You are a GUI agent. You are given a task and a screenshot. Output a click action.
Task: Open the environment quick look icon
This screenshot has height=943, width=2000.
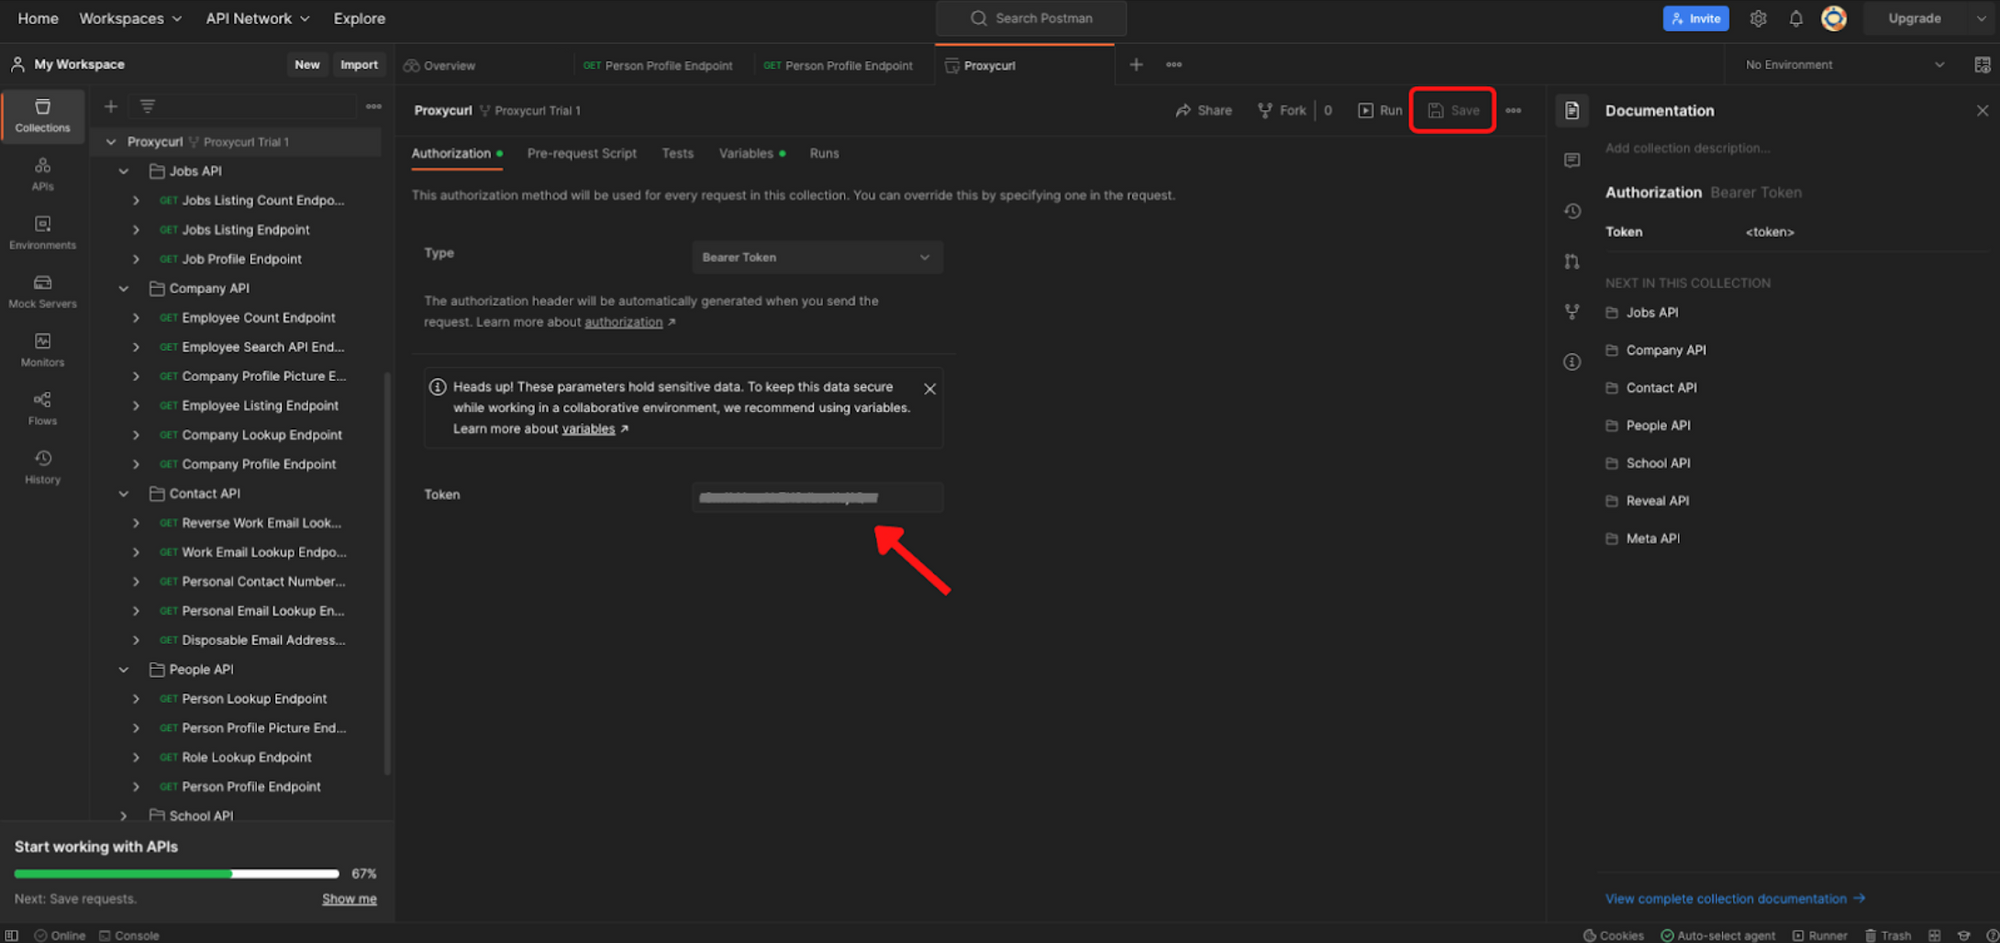coord(1982,65)
